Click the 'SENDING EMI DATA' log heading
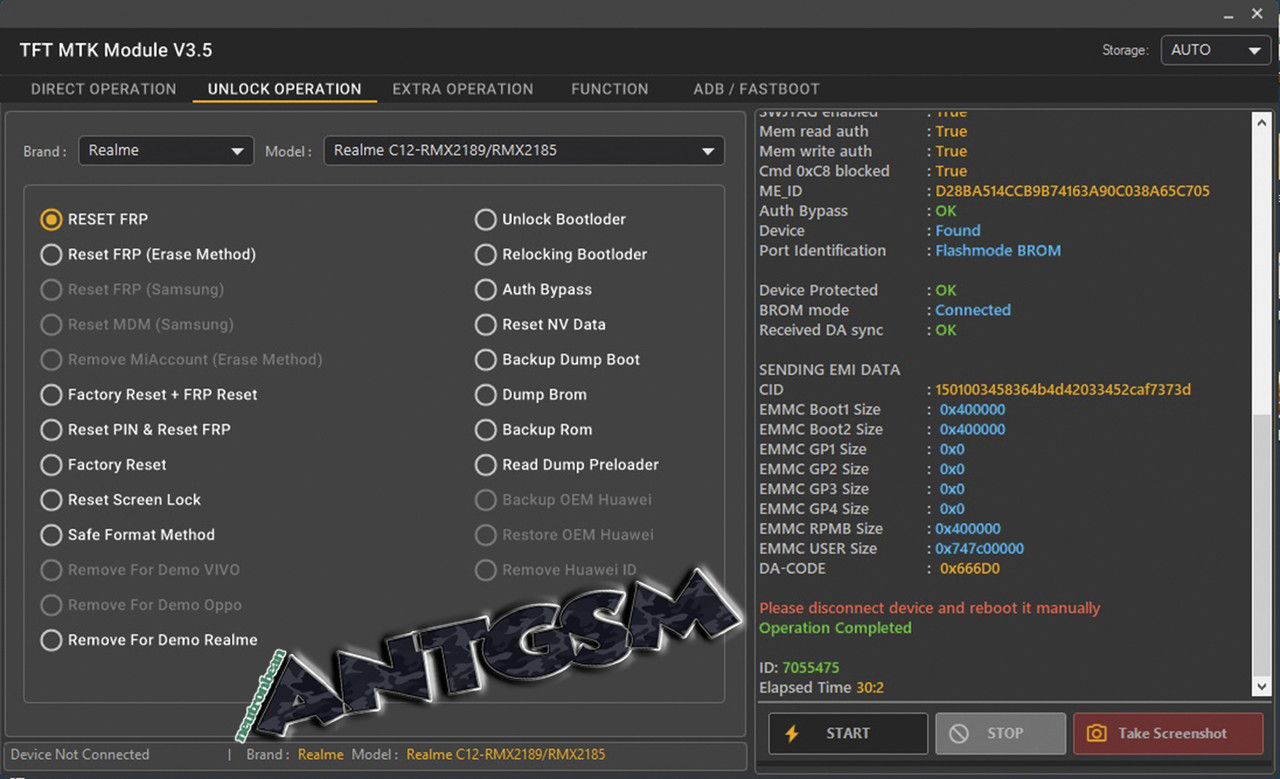This screenshot has width=1280, height=779. [830, 370]
